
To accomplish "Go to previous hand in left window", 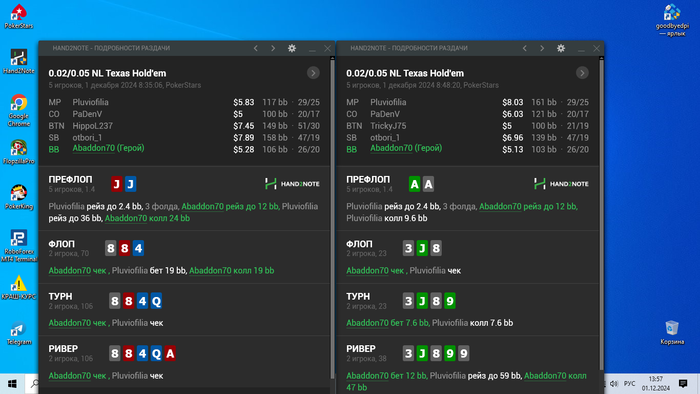I will 256,48.
